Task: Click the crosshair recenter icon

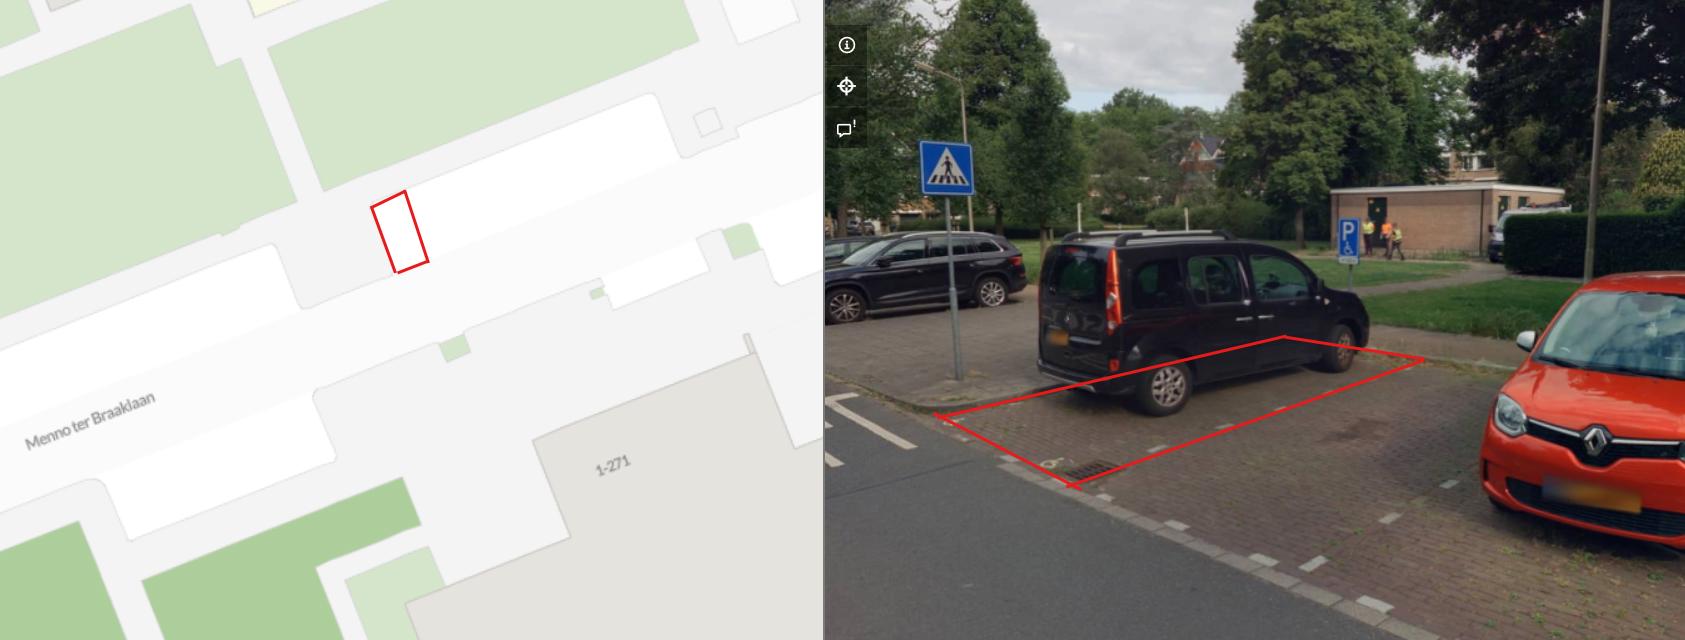Action: pos(846,86)
